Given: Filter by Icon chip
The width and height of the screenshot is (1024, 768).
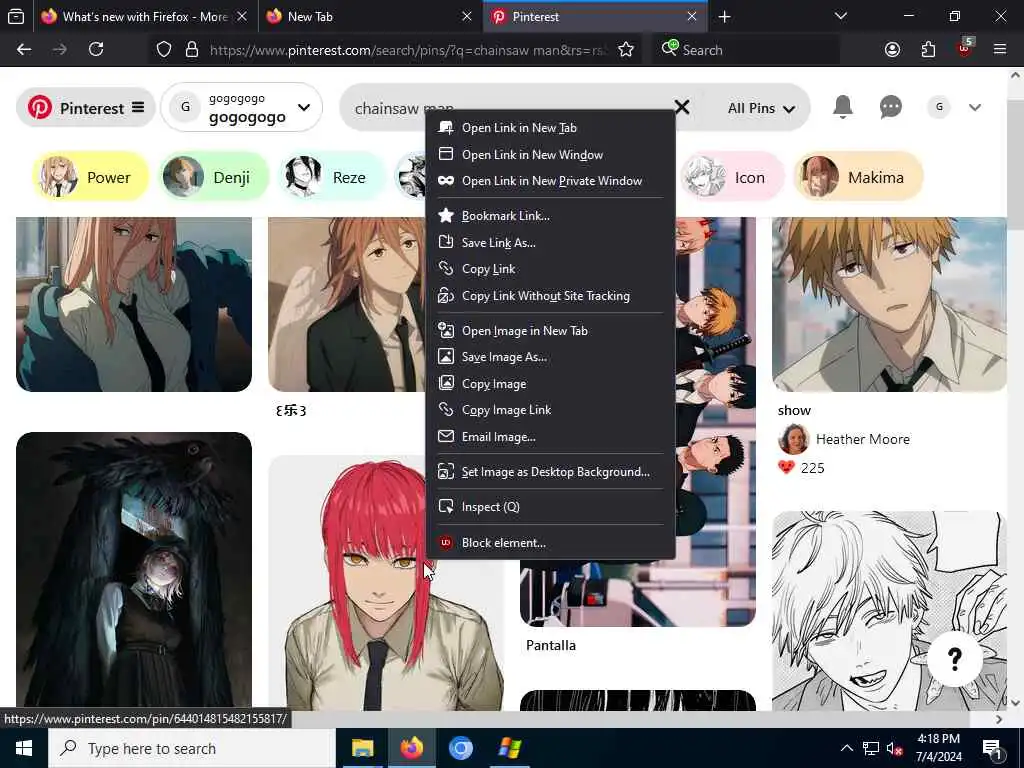Looking at the screenshot, I should point(731,177).
